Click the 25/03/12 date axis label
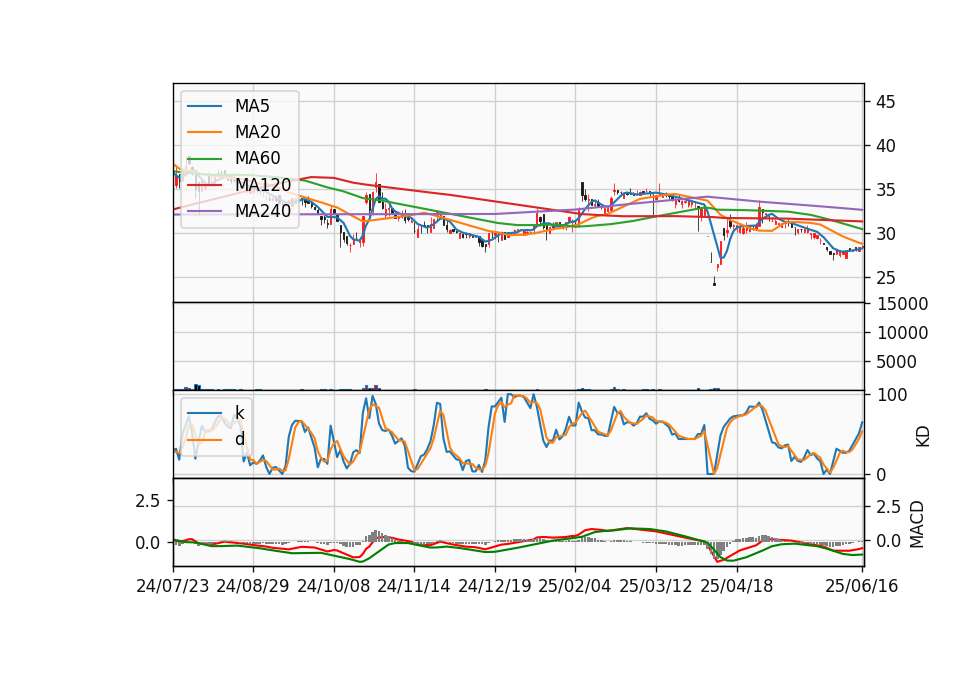Image resolution: width=960 pixels, height=690 pixels. coord(656,586)
